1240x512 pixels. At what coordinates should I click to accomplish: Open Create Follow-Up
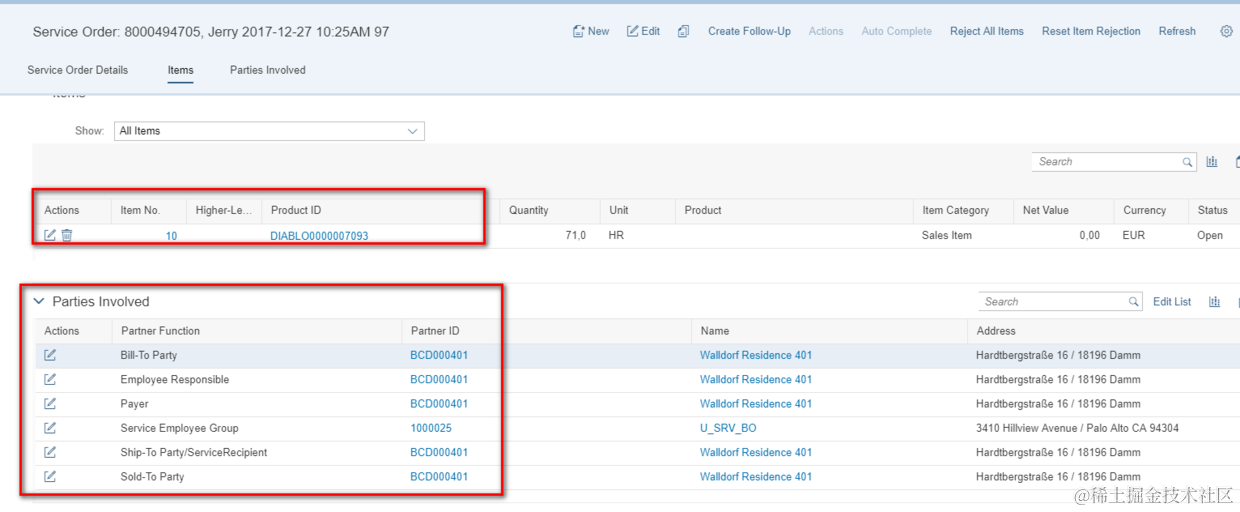(749, 31)
